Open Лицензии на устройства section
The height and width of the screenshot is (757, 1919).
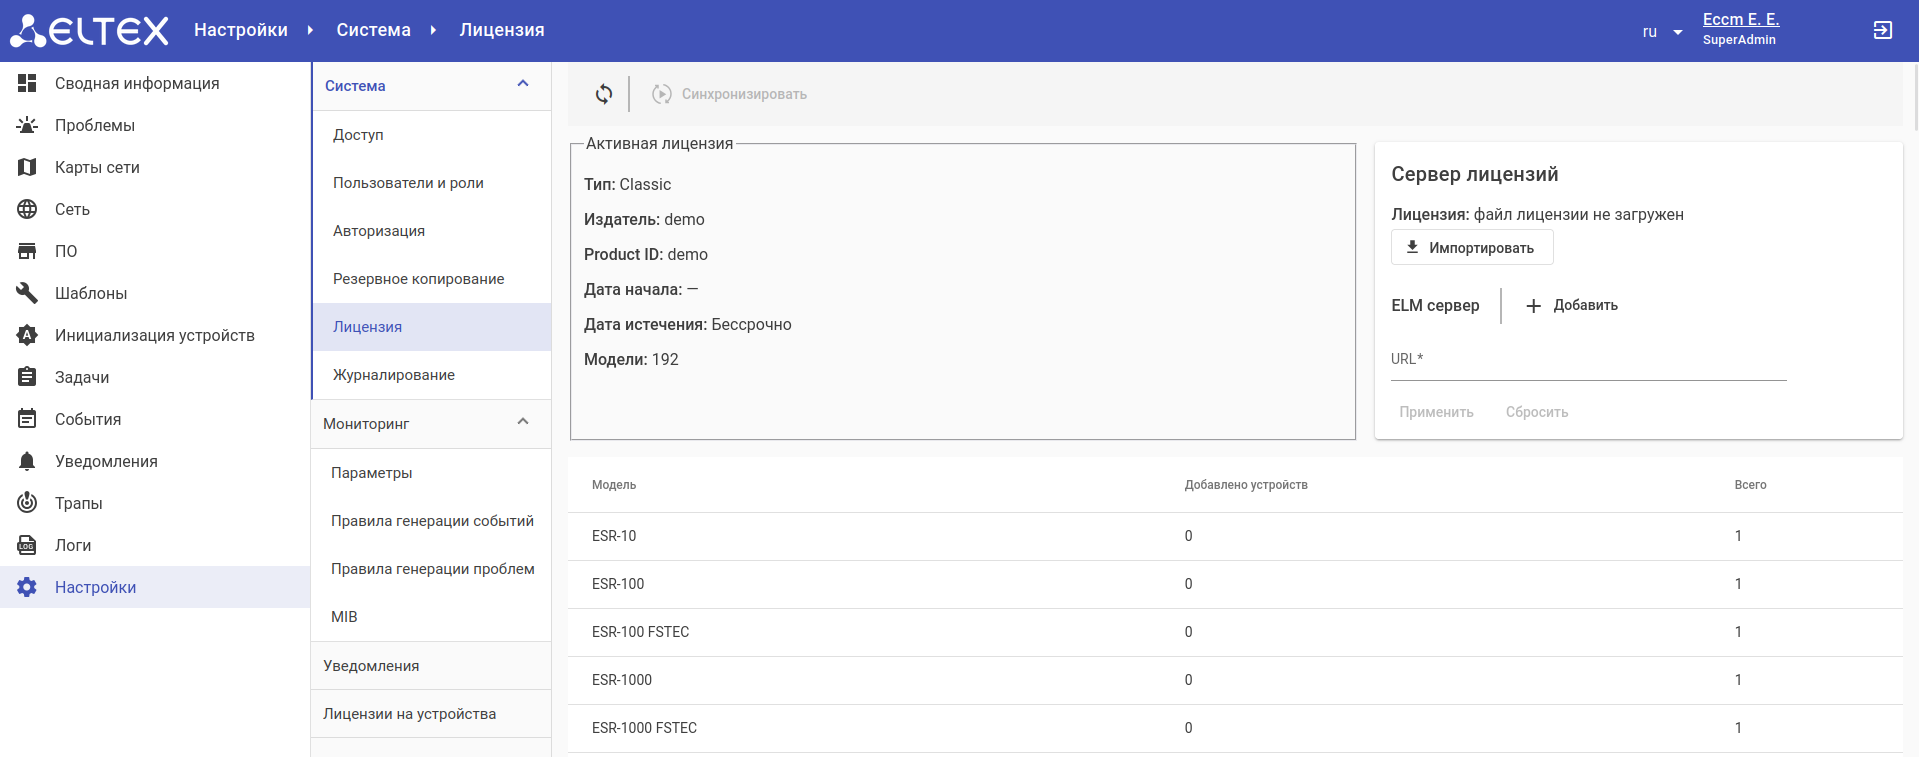click(x=409, y=714)
